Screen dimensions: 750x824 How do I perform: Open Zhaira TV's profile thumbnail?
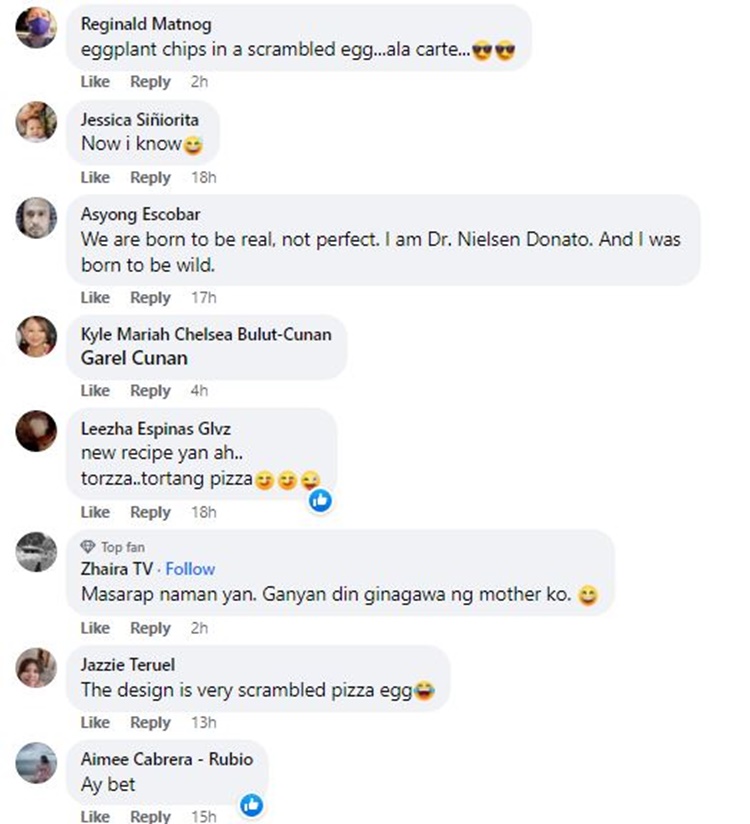[37, 552]
